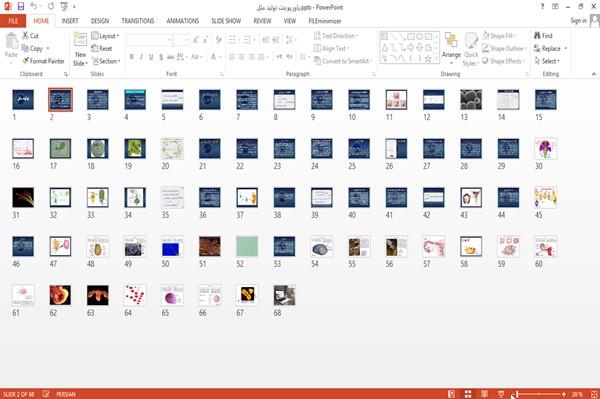Click the PERSIAN language indicator
Screen dimensions: 600x399
[x=66, y=394]
